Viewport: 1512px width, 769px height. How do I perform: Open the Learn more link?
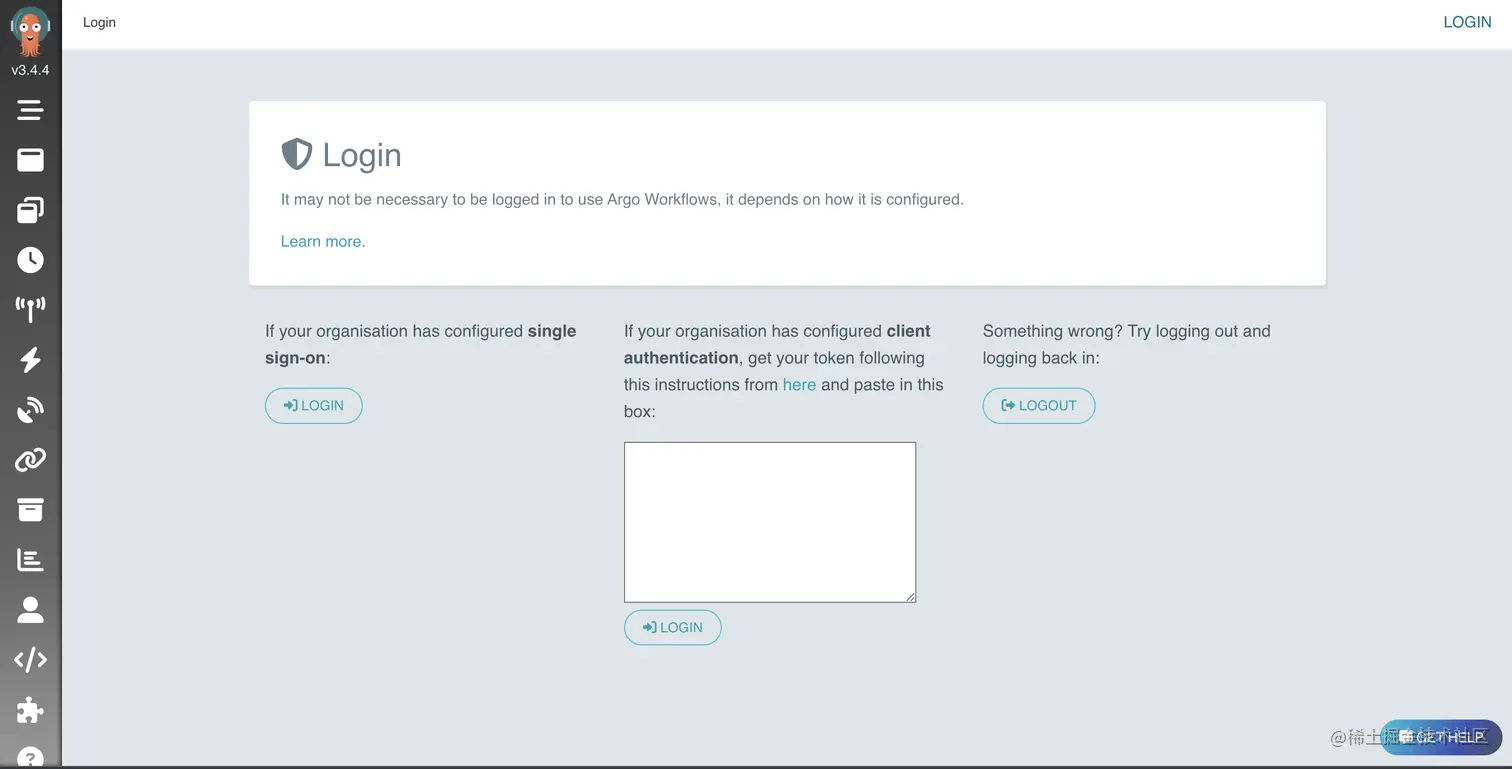(323, 241)
